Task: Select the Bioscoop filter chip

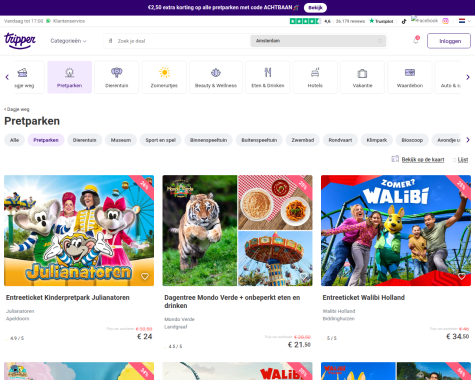Action: point(412,140)
